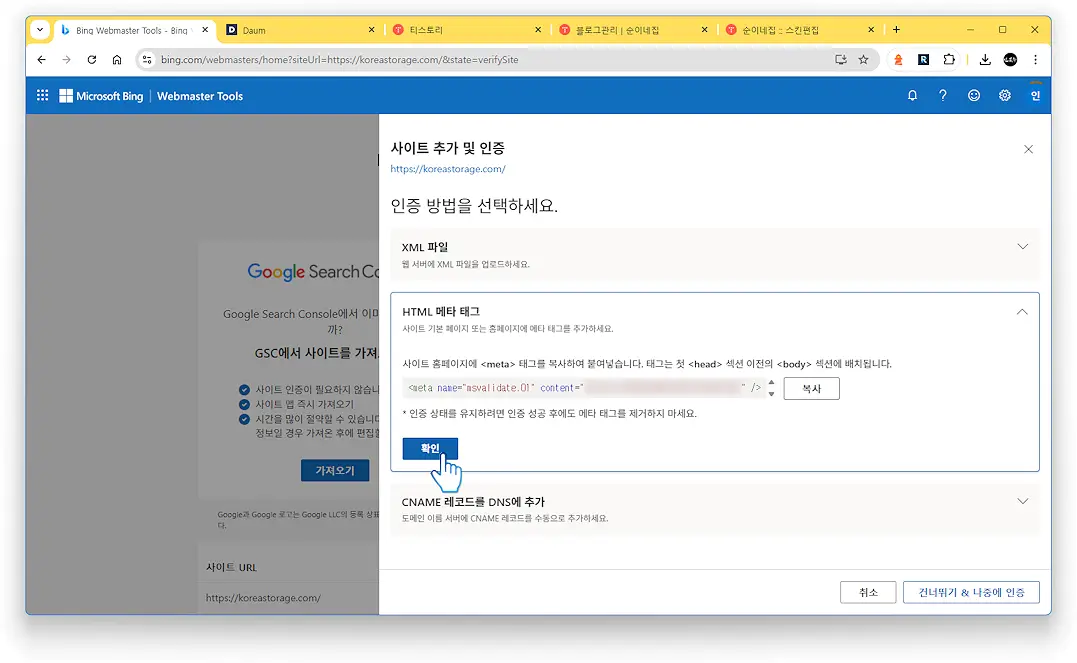Viewport: 1077px width, 663px height.
Task: Open the 인 profile account icon
Action: (1035, 95)
